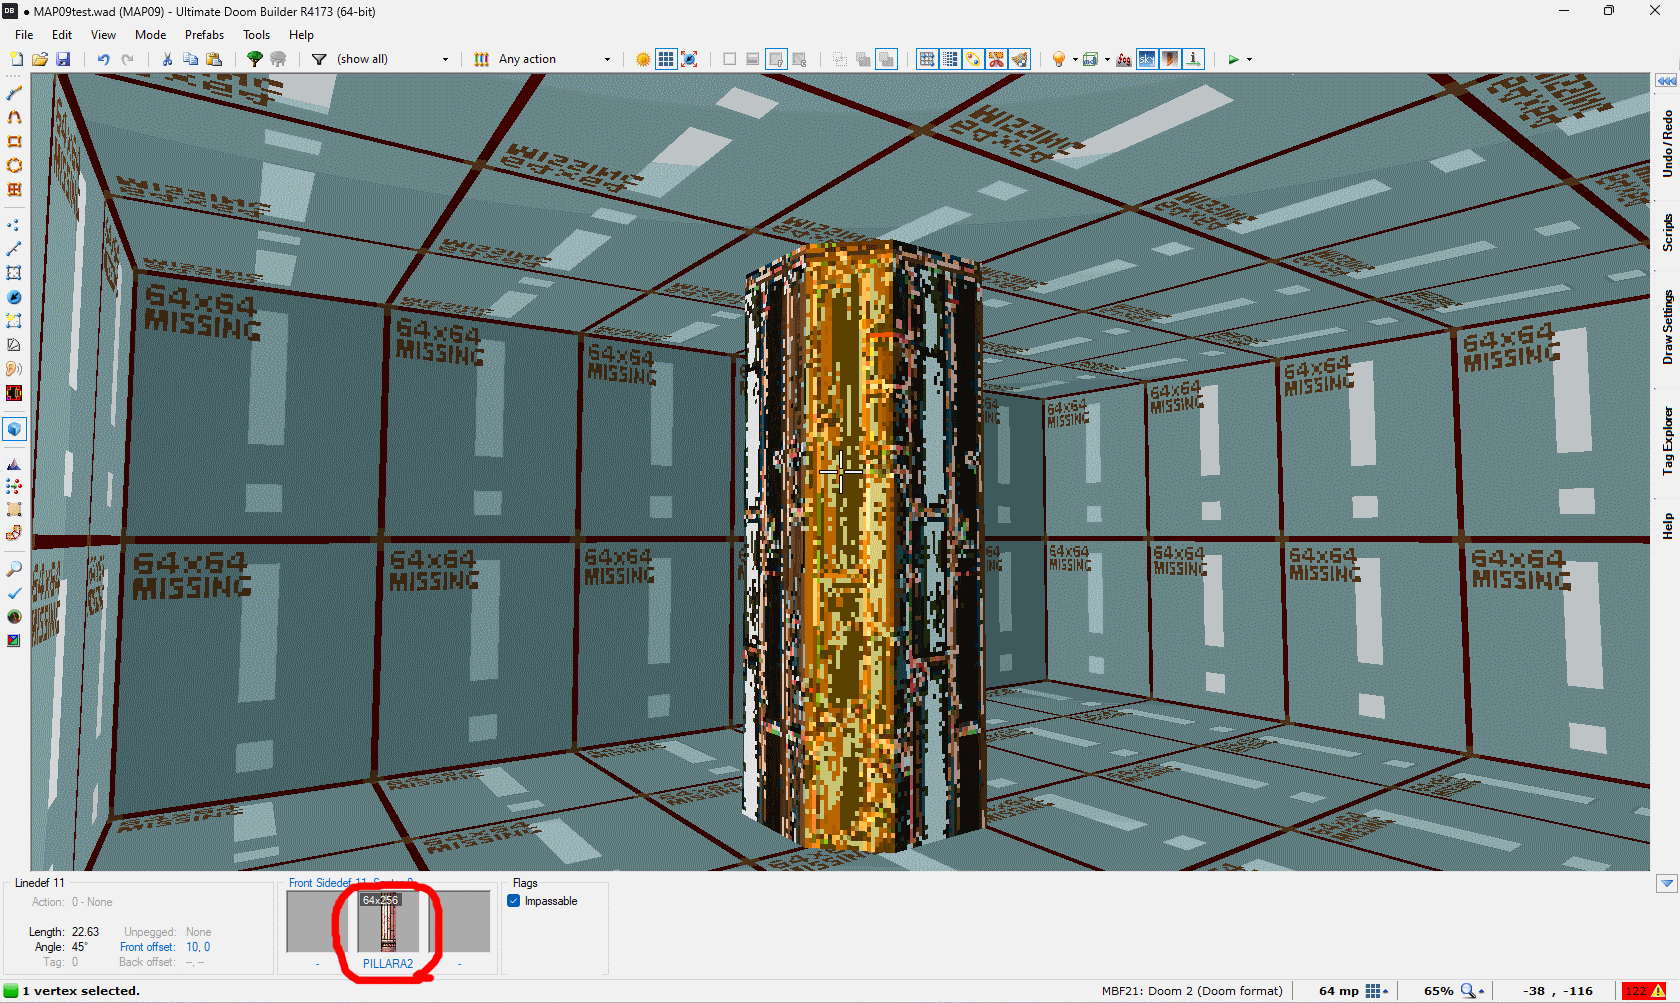Open the 'Any action' linedef filter dropdown
The width and height of the screenshot is (1680, 1003).
[607, 60]
